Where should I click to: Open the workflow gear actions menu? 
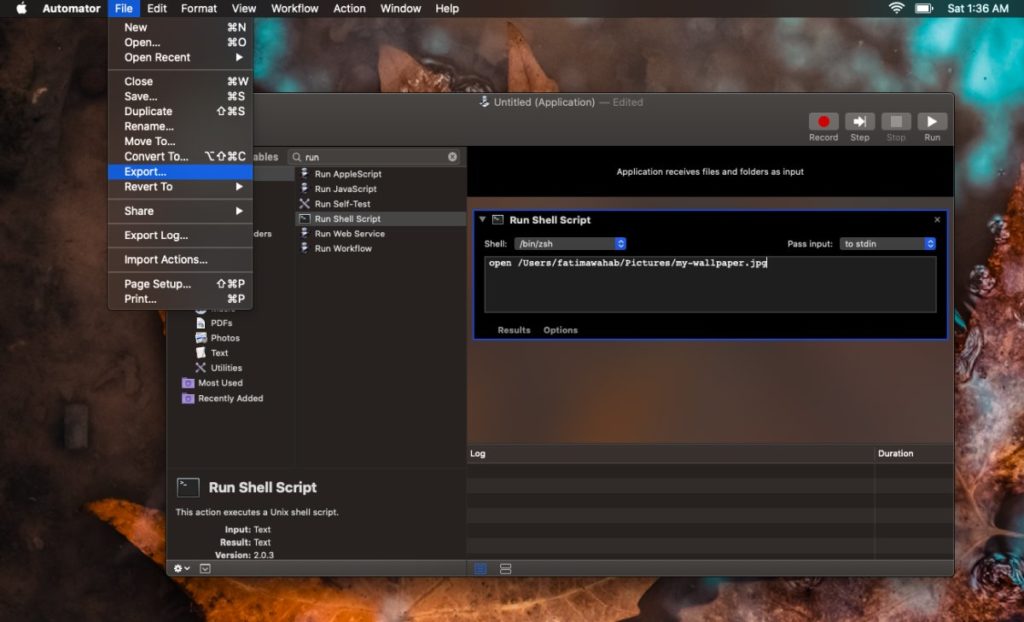tap(180, 568)
